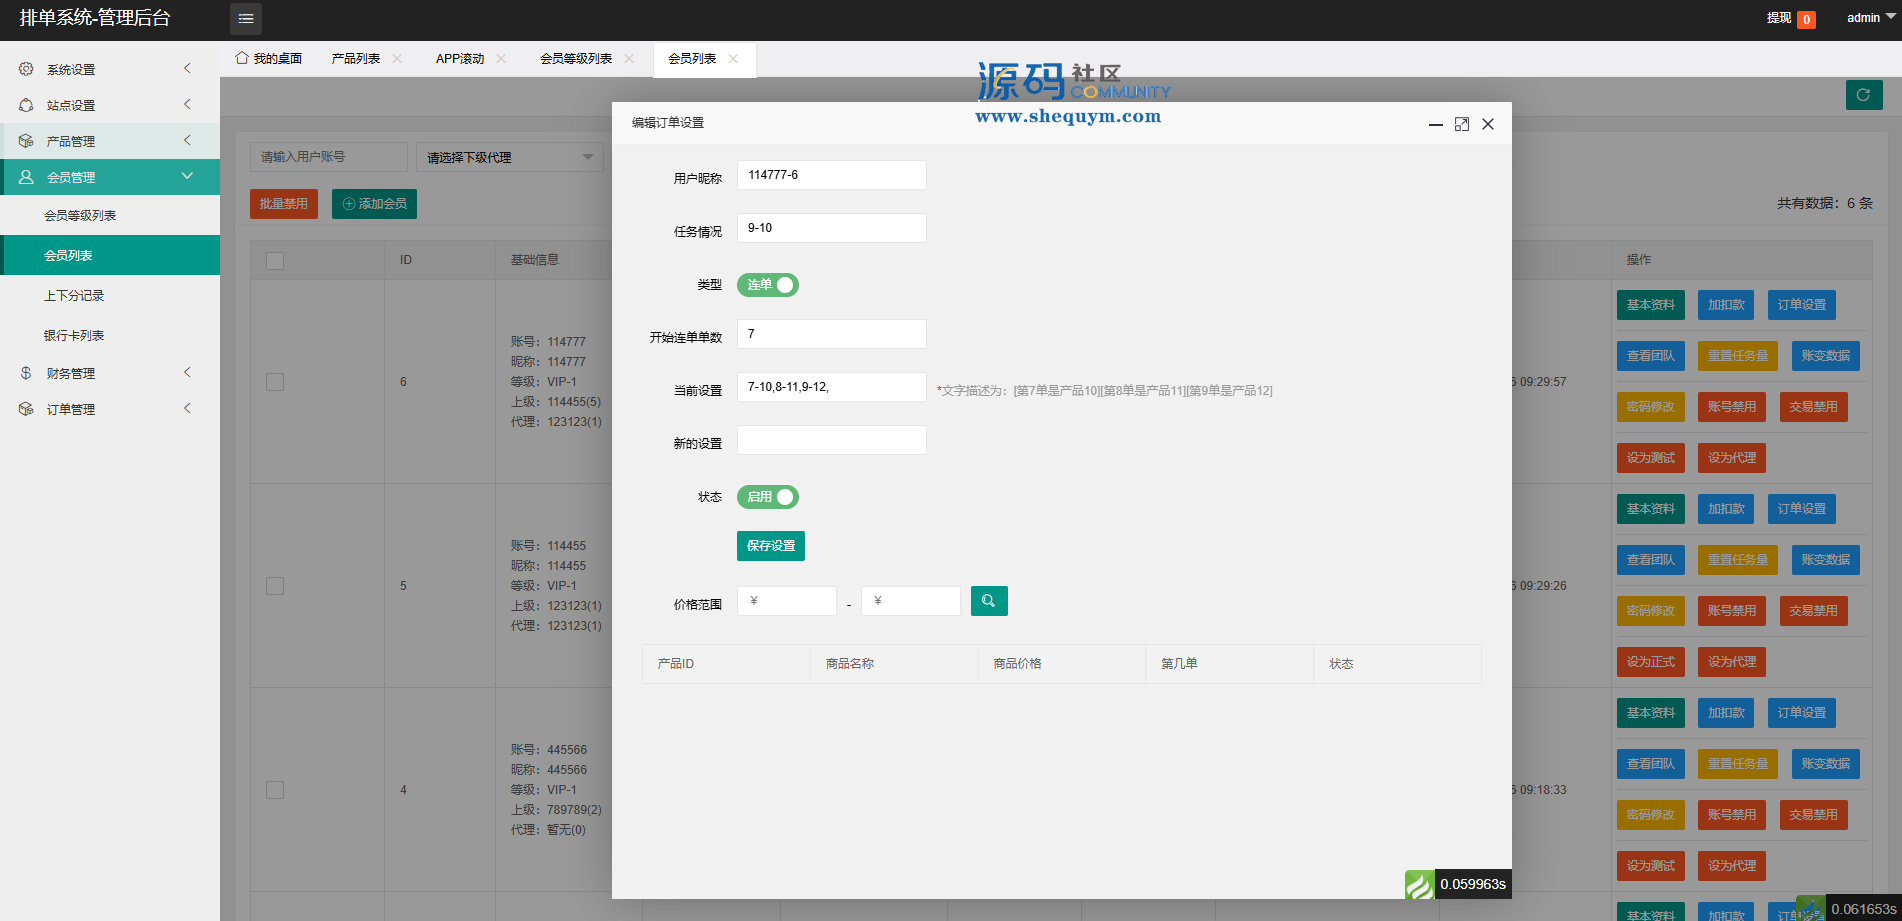This screenshot has height=921, width=1902.
Task: Click the 保存设置 button
Action: (x=770, y=546)
